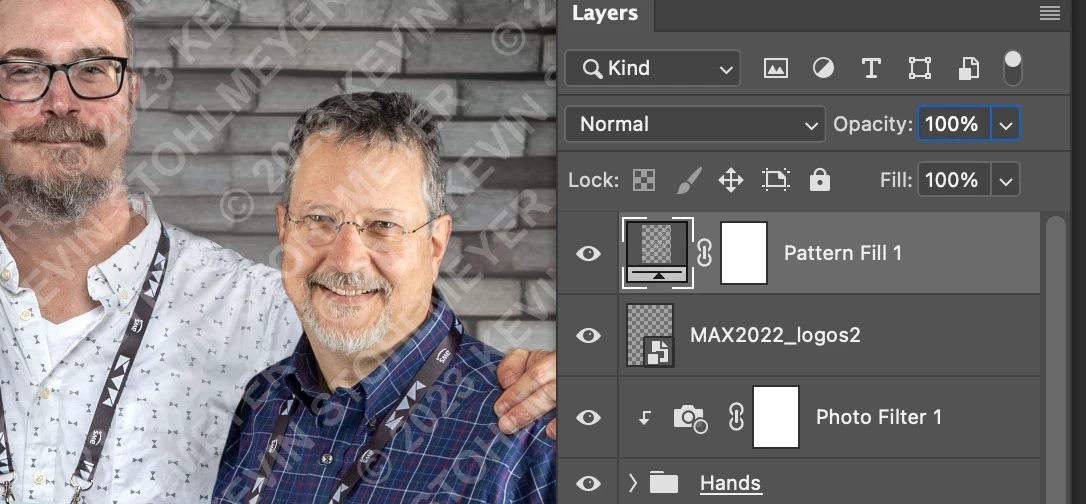Toggle link icon on Pattern Fill 1
Screen dimensions: 1086x504
pos(704,253)
